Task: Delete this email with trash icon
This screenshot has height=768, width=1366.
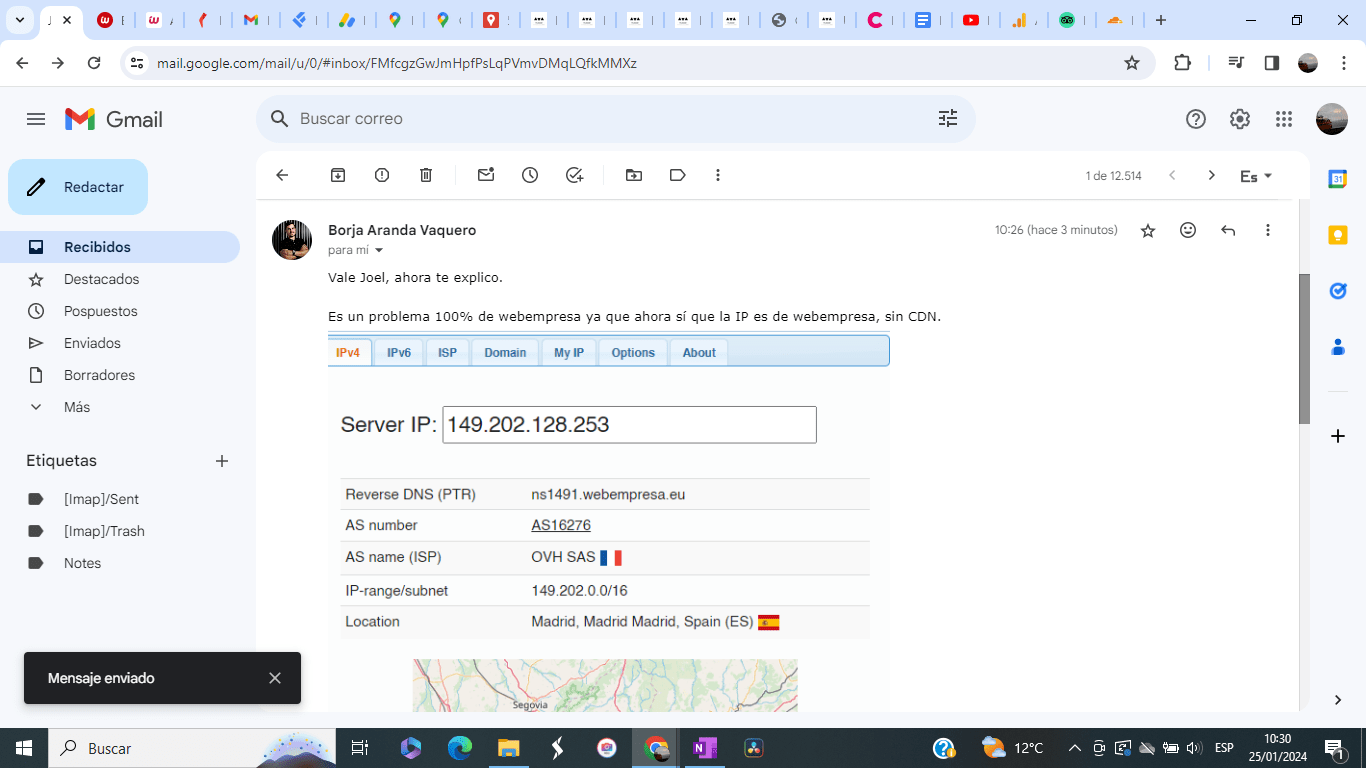Action: click(x=426, y=175)
